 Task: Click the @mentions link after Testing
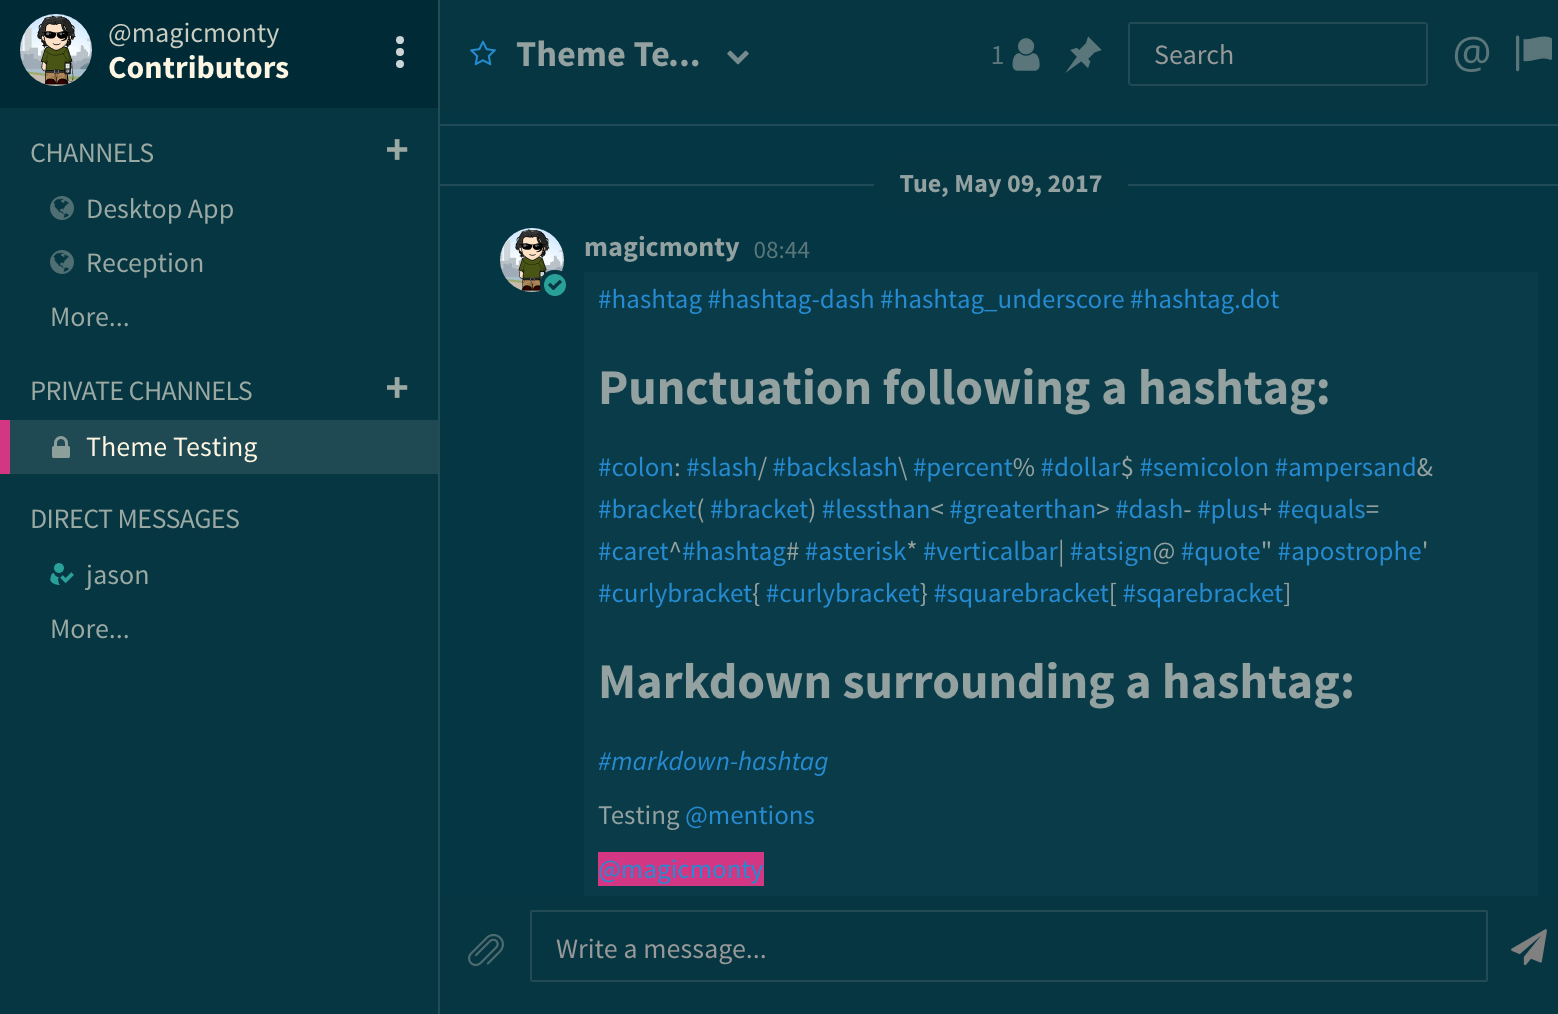750,815
